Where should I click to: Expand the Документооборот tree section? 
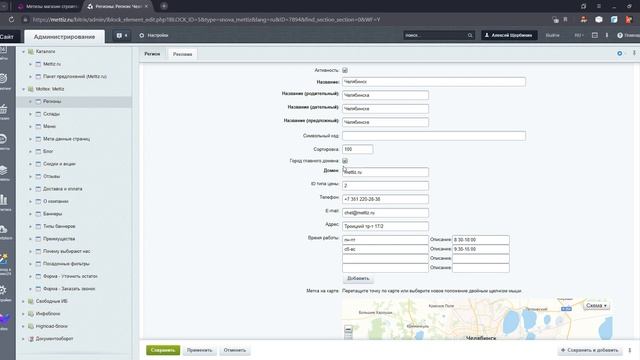click(x=23, y=339)
